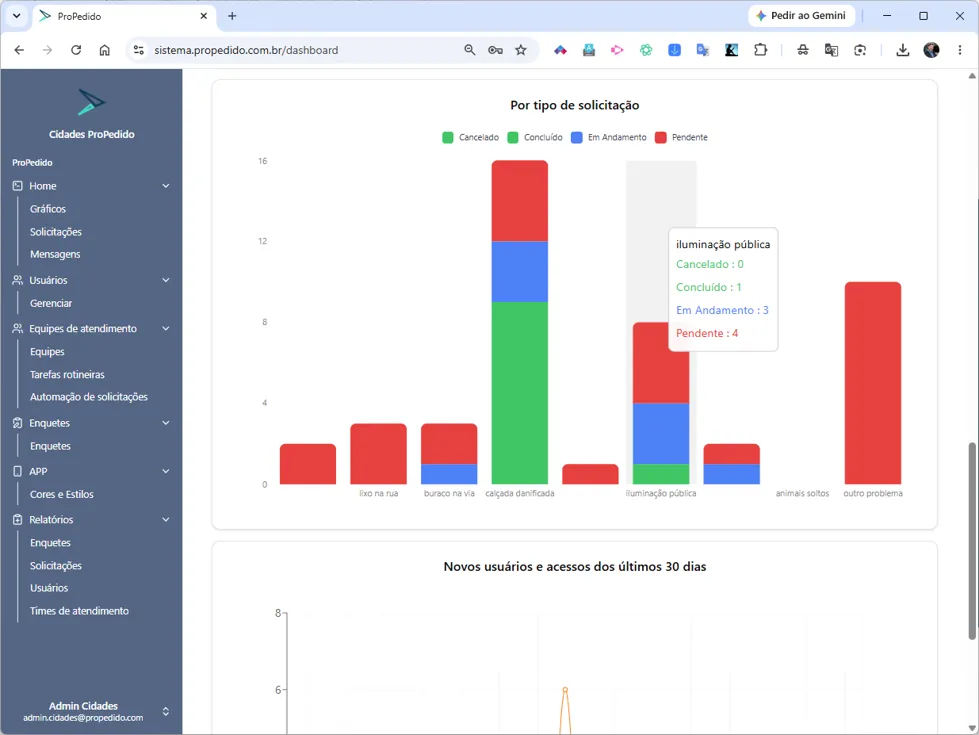Viewport: 979px width, 735px height.
Task: Click the green flower-shaped extension icon
Action: [646, 50]
